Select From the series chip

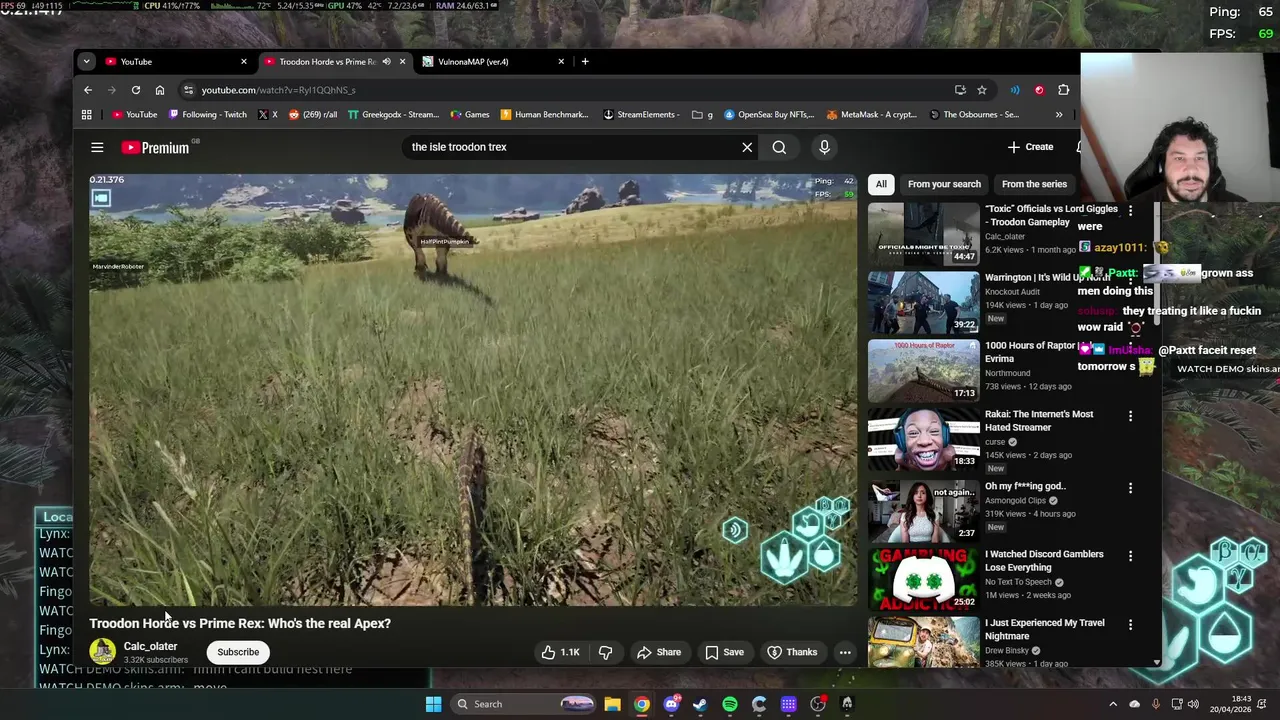pos(1034,184)
